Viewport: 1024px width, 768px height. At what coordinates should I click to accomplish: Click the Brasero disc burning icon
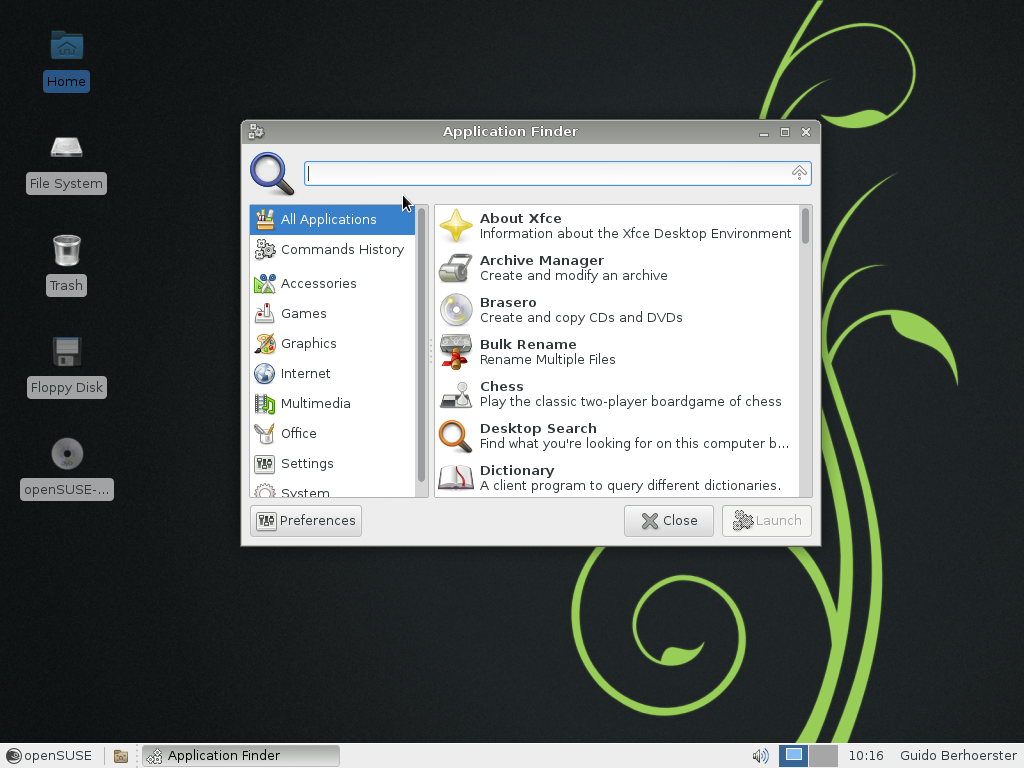click(456, 310)
